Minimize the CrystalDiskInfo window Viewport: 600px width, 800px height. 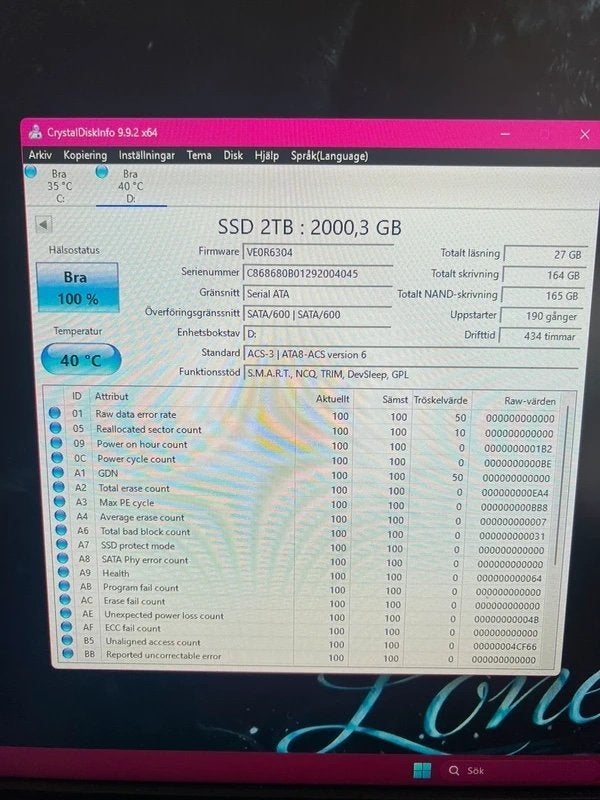coord(505,134)
